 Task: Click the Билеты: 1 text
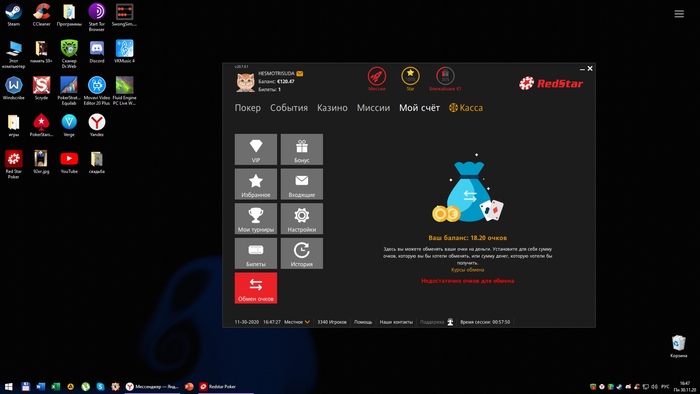(x=269, y=90)
